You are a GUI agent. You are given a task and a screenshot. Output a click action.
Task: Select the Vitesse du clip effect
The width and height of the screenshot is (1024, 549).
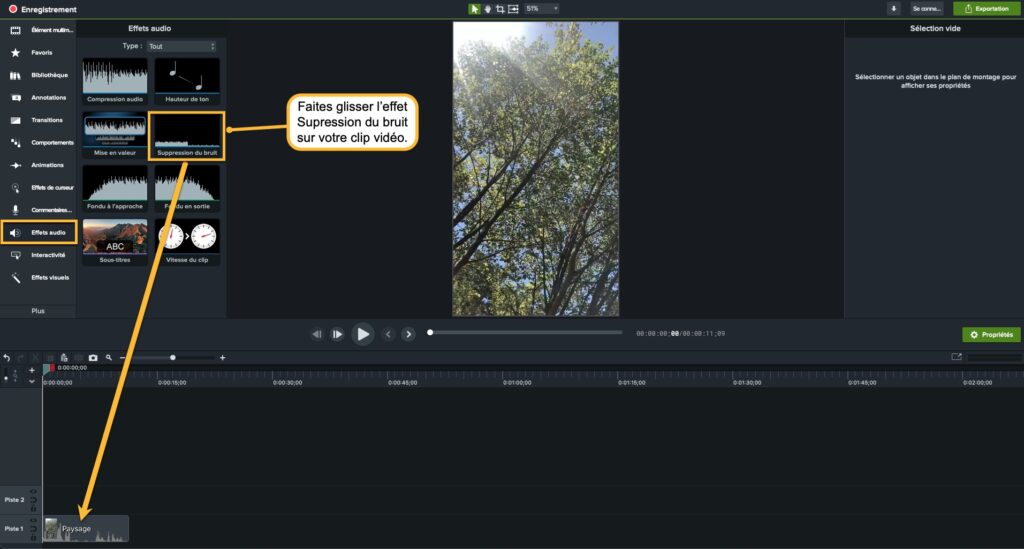[187, 242]
